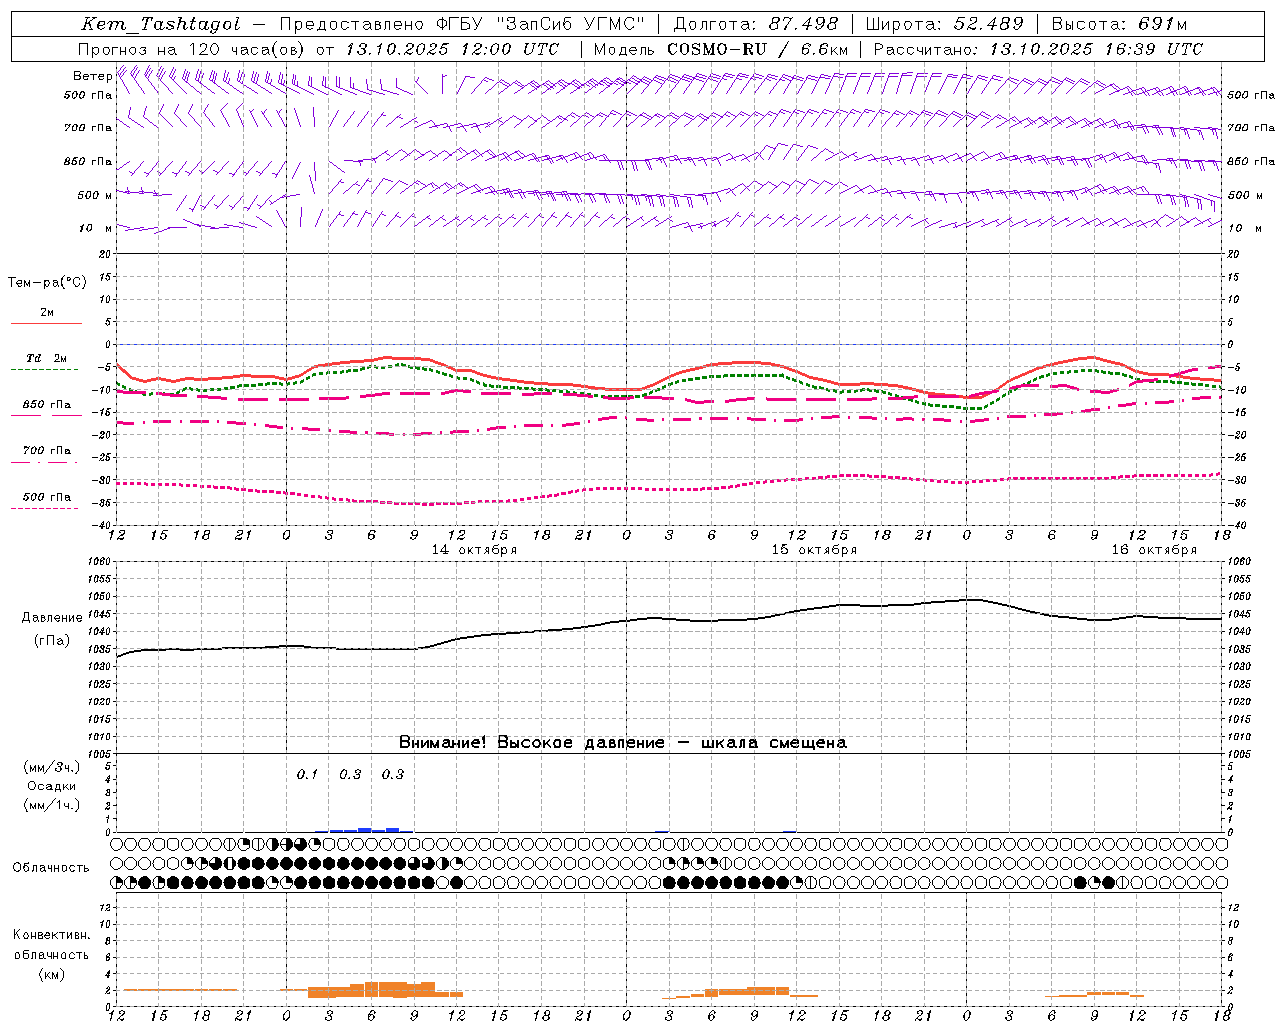Viewport: 1280px width, 1024px height.
Task: Click the Ветер wind section label
Action: 92,76
